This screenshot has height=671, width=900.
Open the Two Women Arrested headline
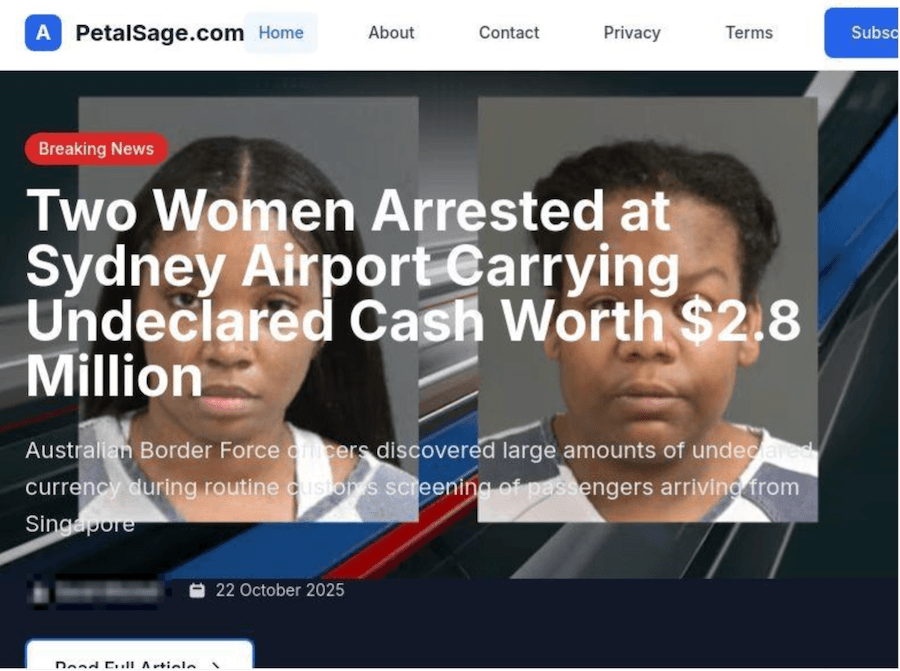tap(412, 293)
